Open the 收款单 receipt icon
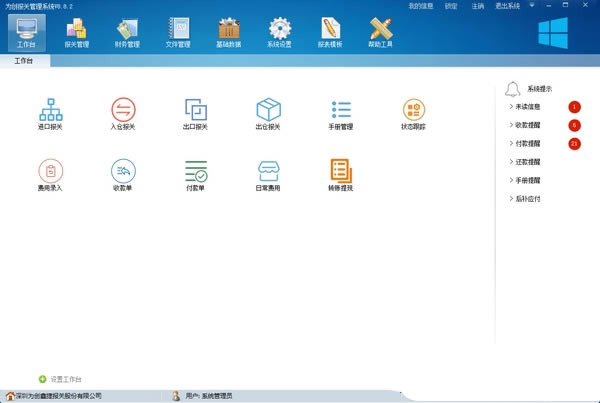600x403 pixels. click(122, 170)
